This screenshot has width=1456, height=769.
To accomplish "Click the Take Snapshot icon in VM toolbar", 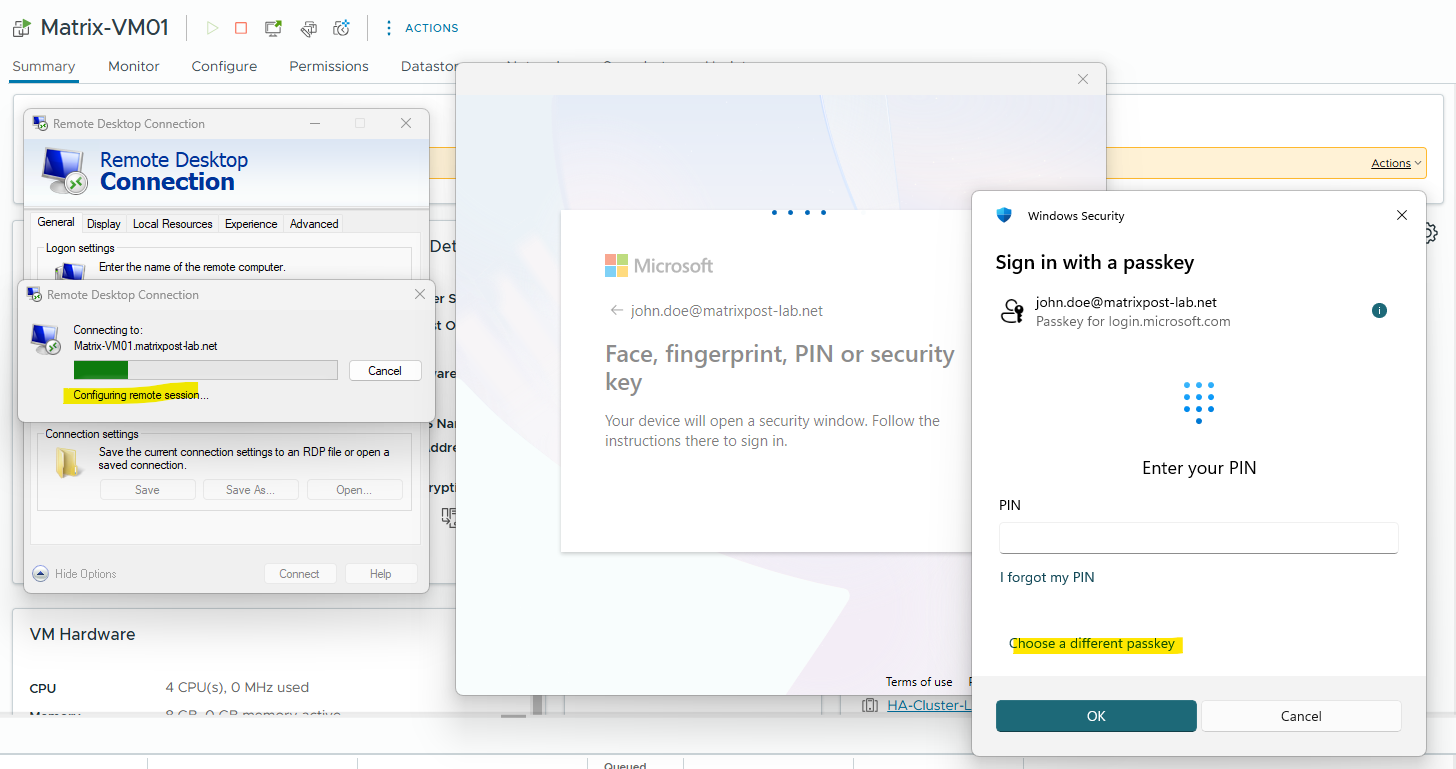I will (341, 28).
